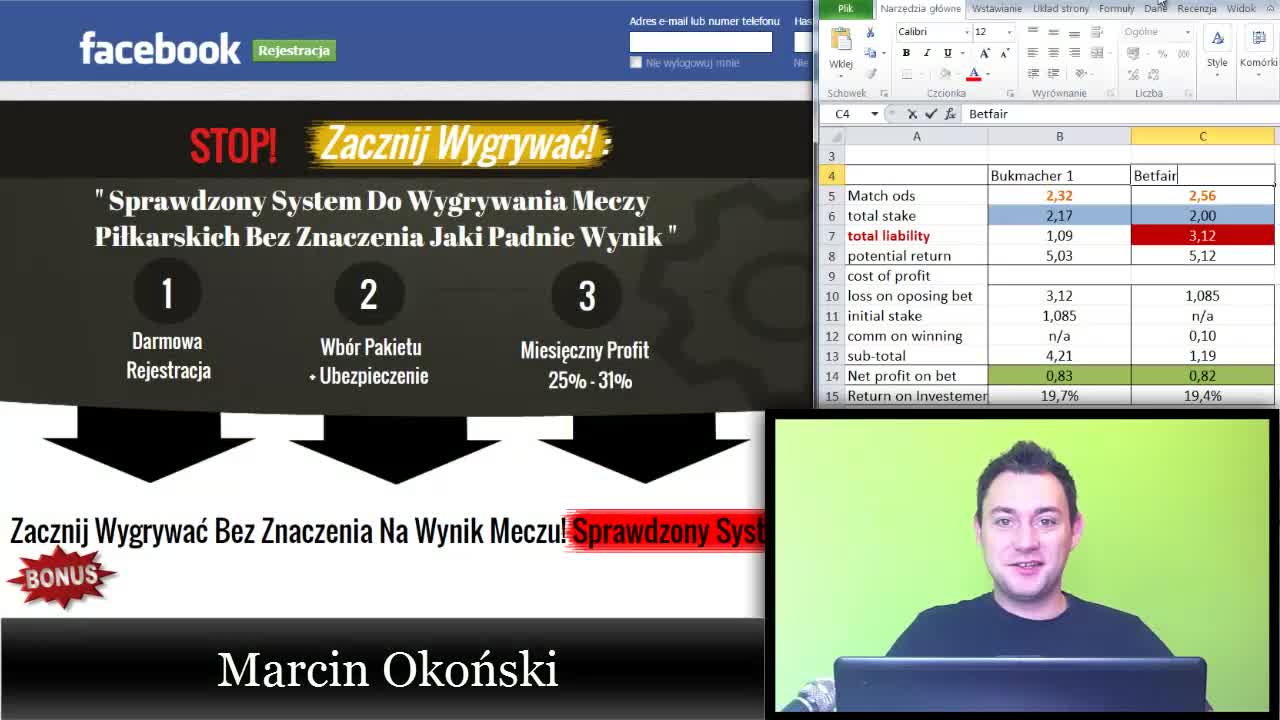Open the underline style arrow dropdown
The width and height of the screenshot is (1280, 720).
pos(962,53)
